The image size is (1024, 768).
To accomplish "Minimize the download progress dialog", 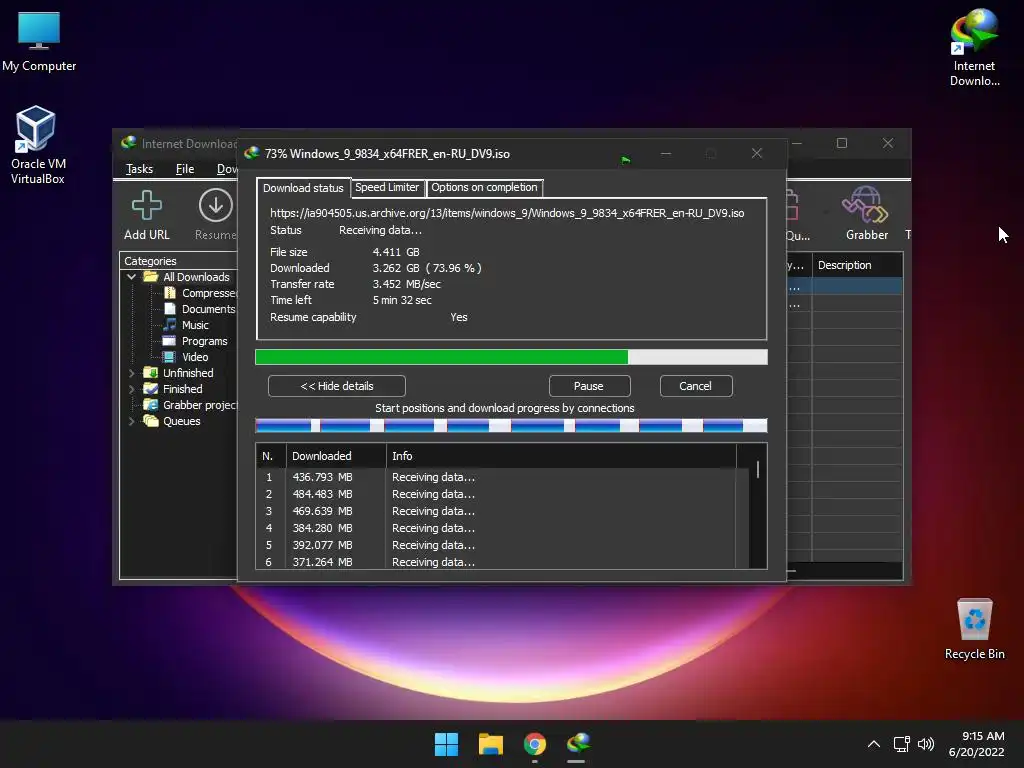I will (x=665, y=153).
